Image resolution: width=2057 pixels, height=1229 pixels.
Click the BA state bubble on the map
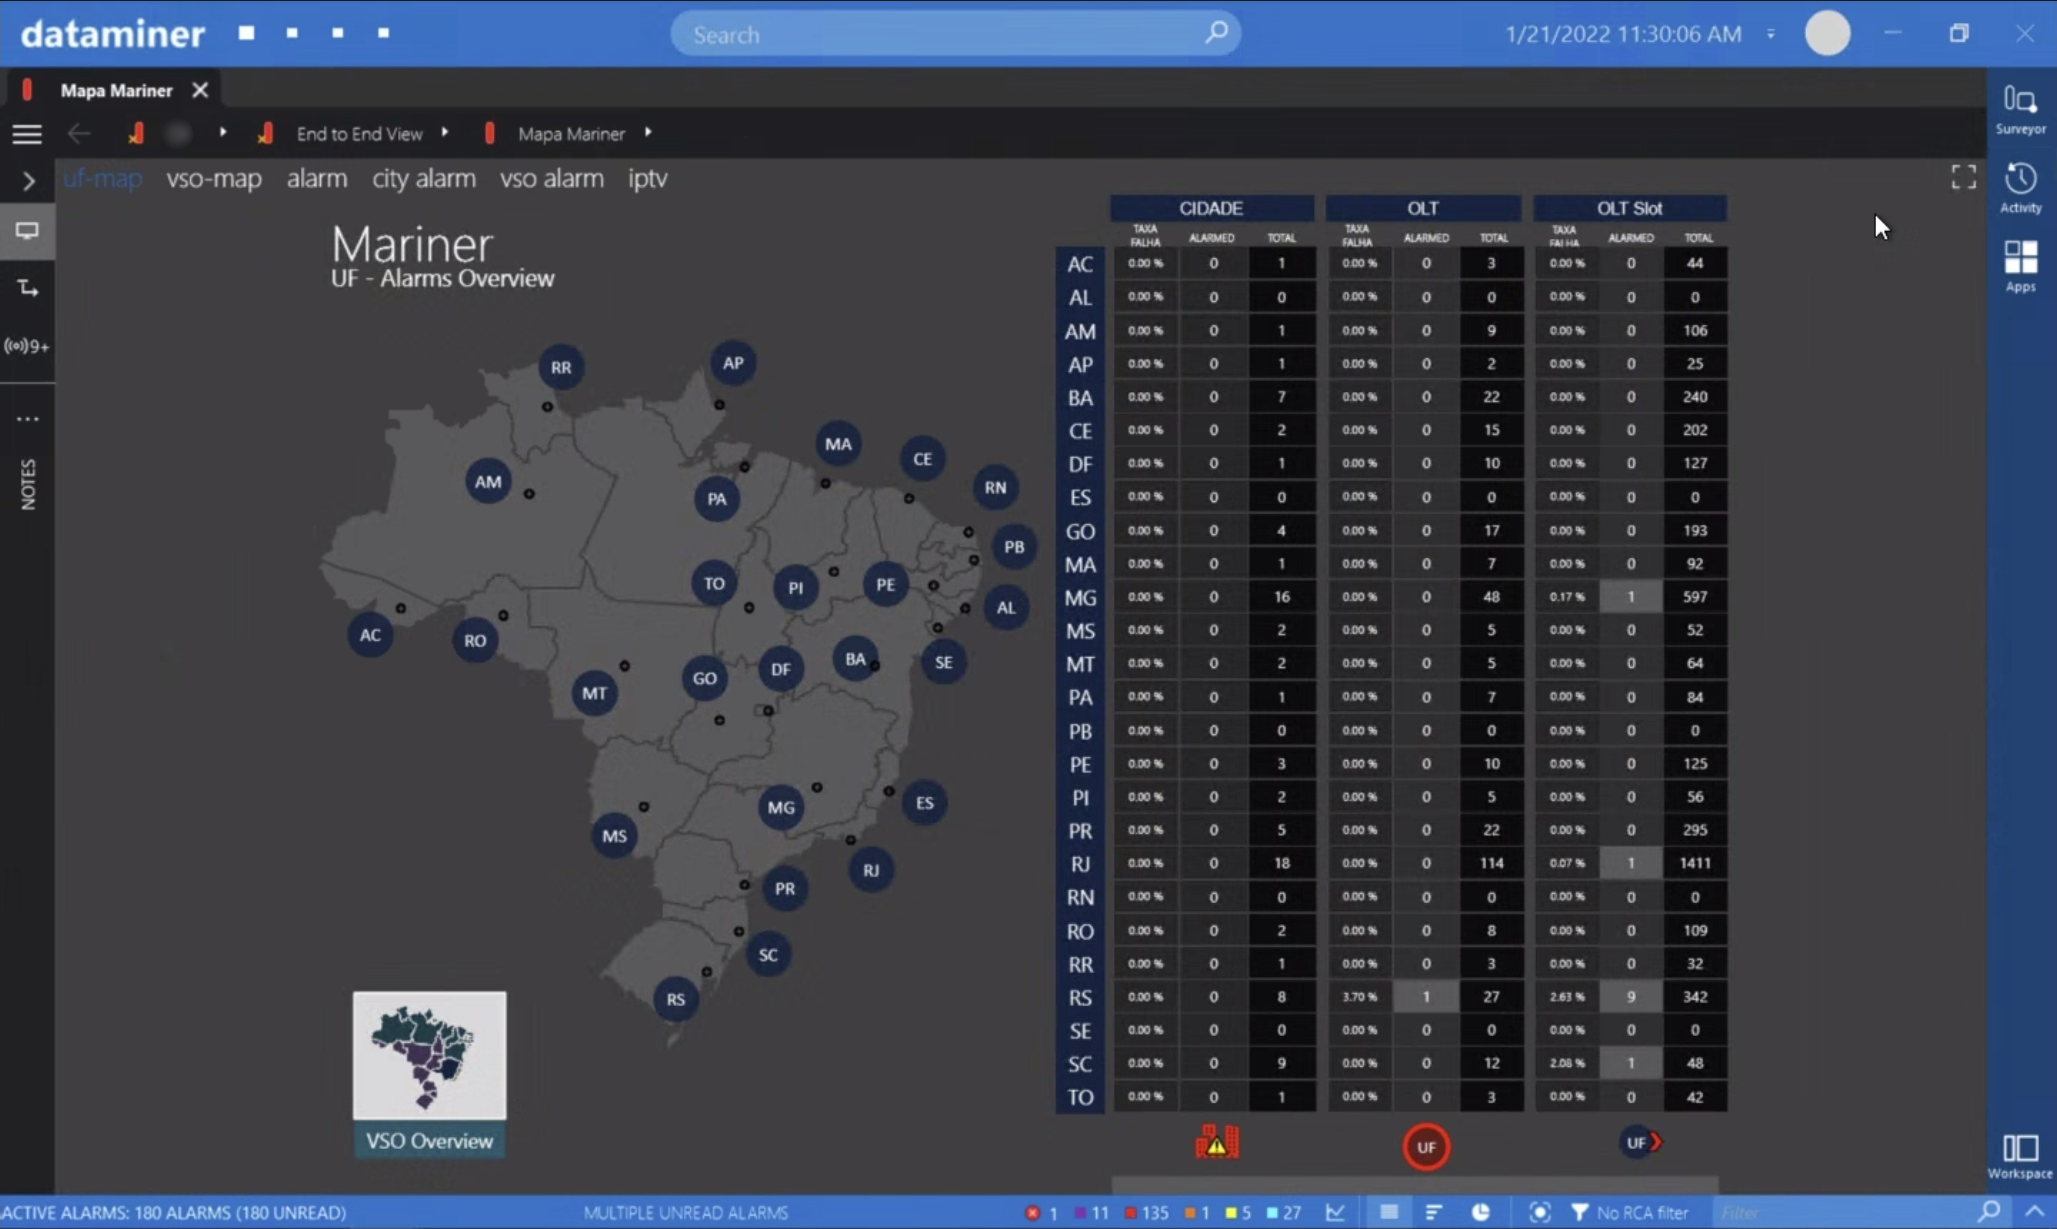click(855, 659)
